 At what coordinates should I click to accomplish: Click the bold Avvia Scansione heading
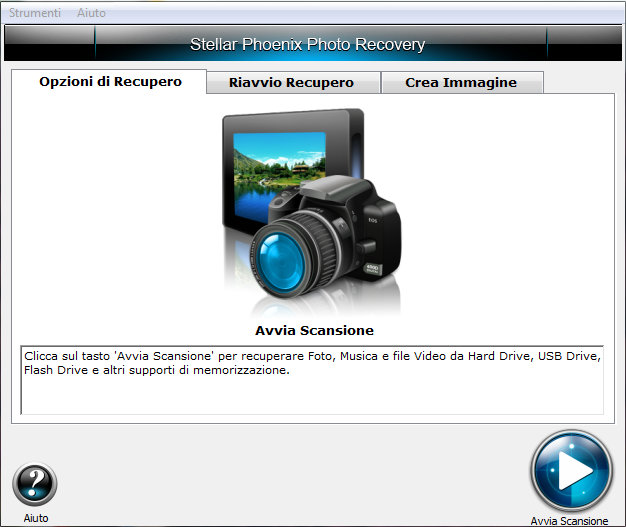click(314, 330)
